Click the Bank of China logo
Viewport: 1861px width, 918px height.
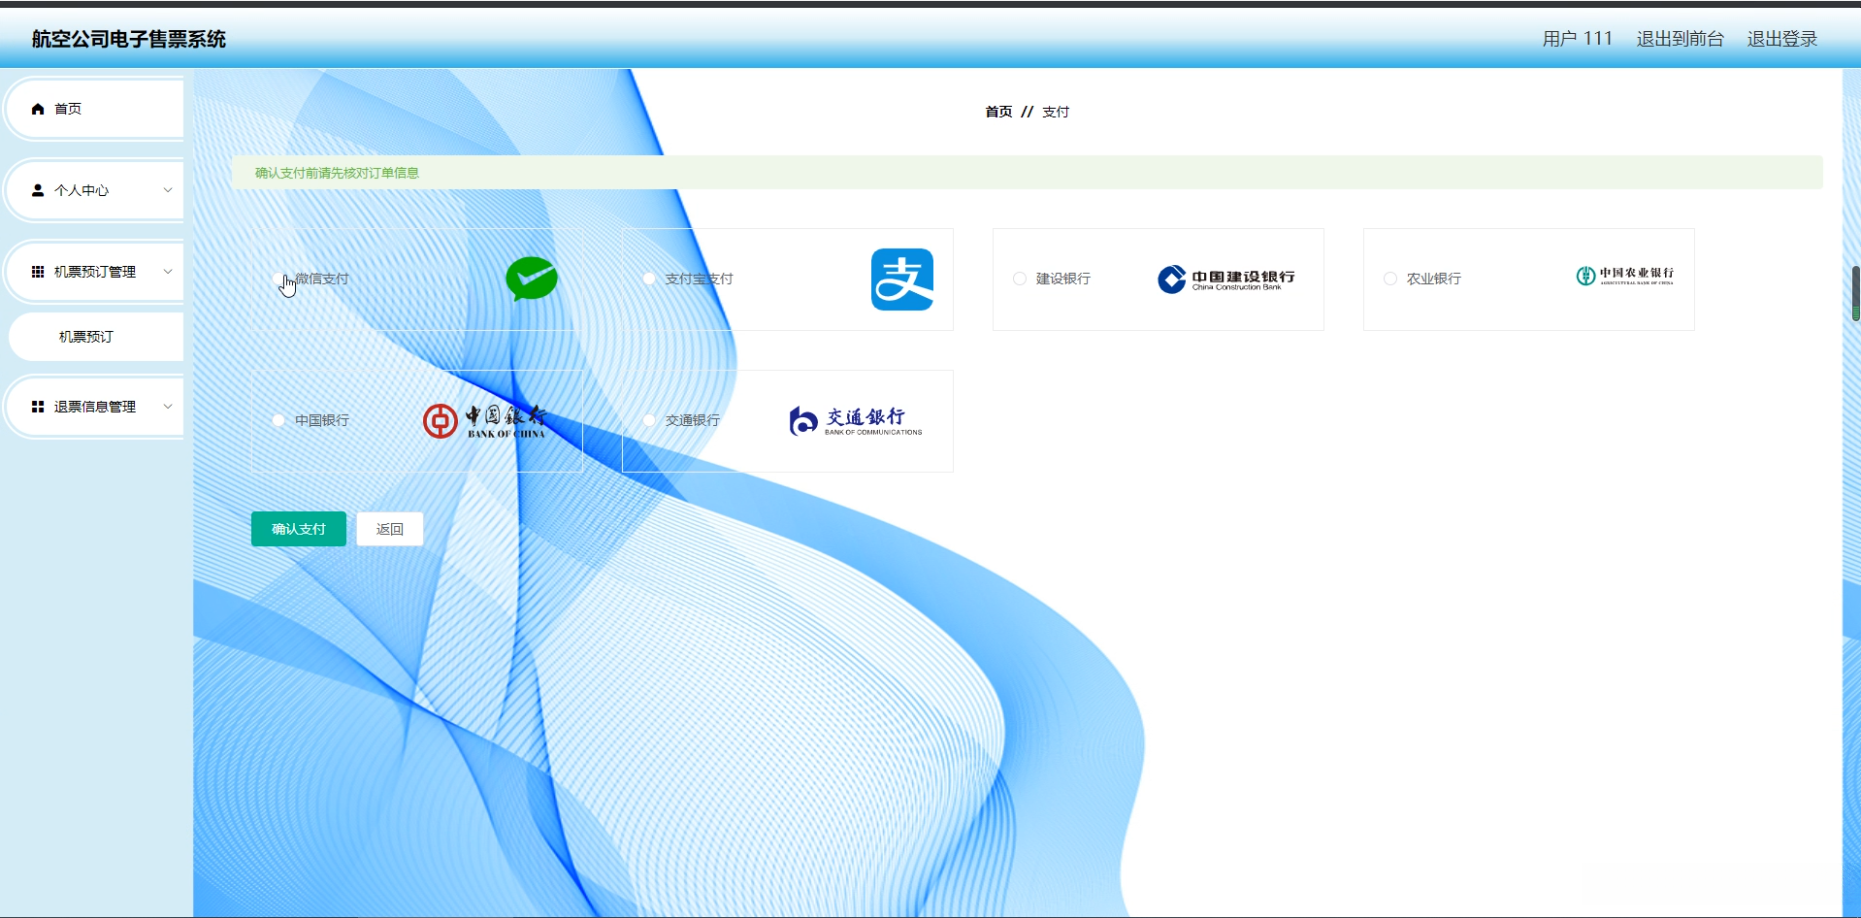click(485, 421)
